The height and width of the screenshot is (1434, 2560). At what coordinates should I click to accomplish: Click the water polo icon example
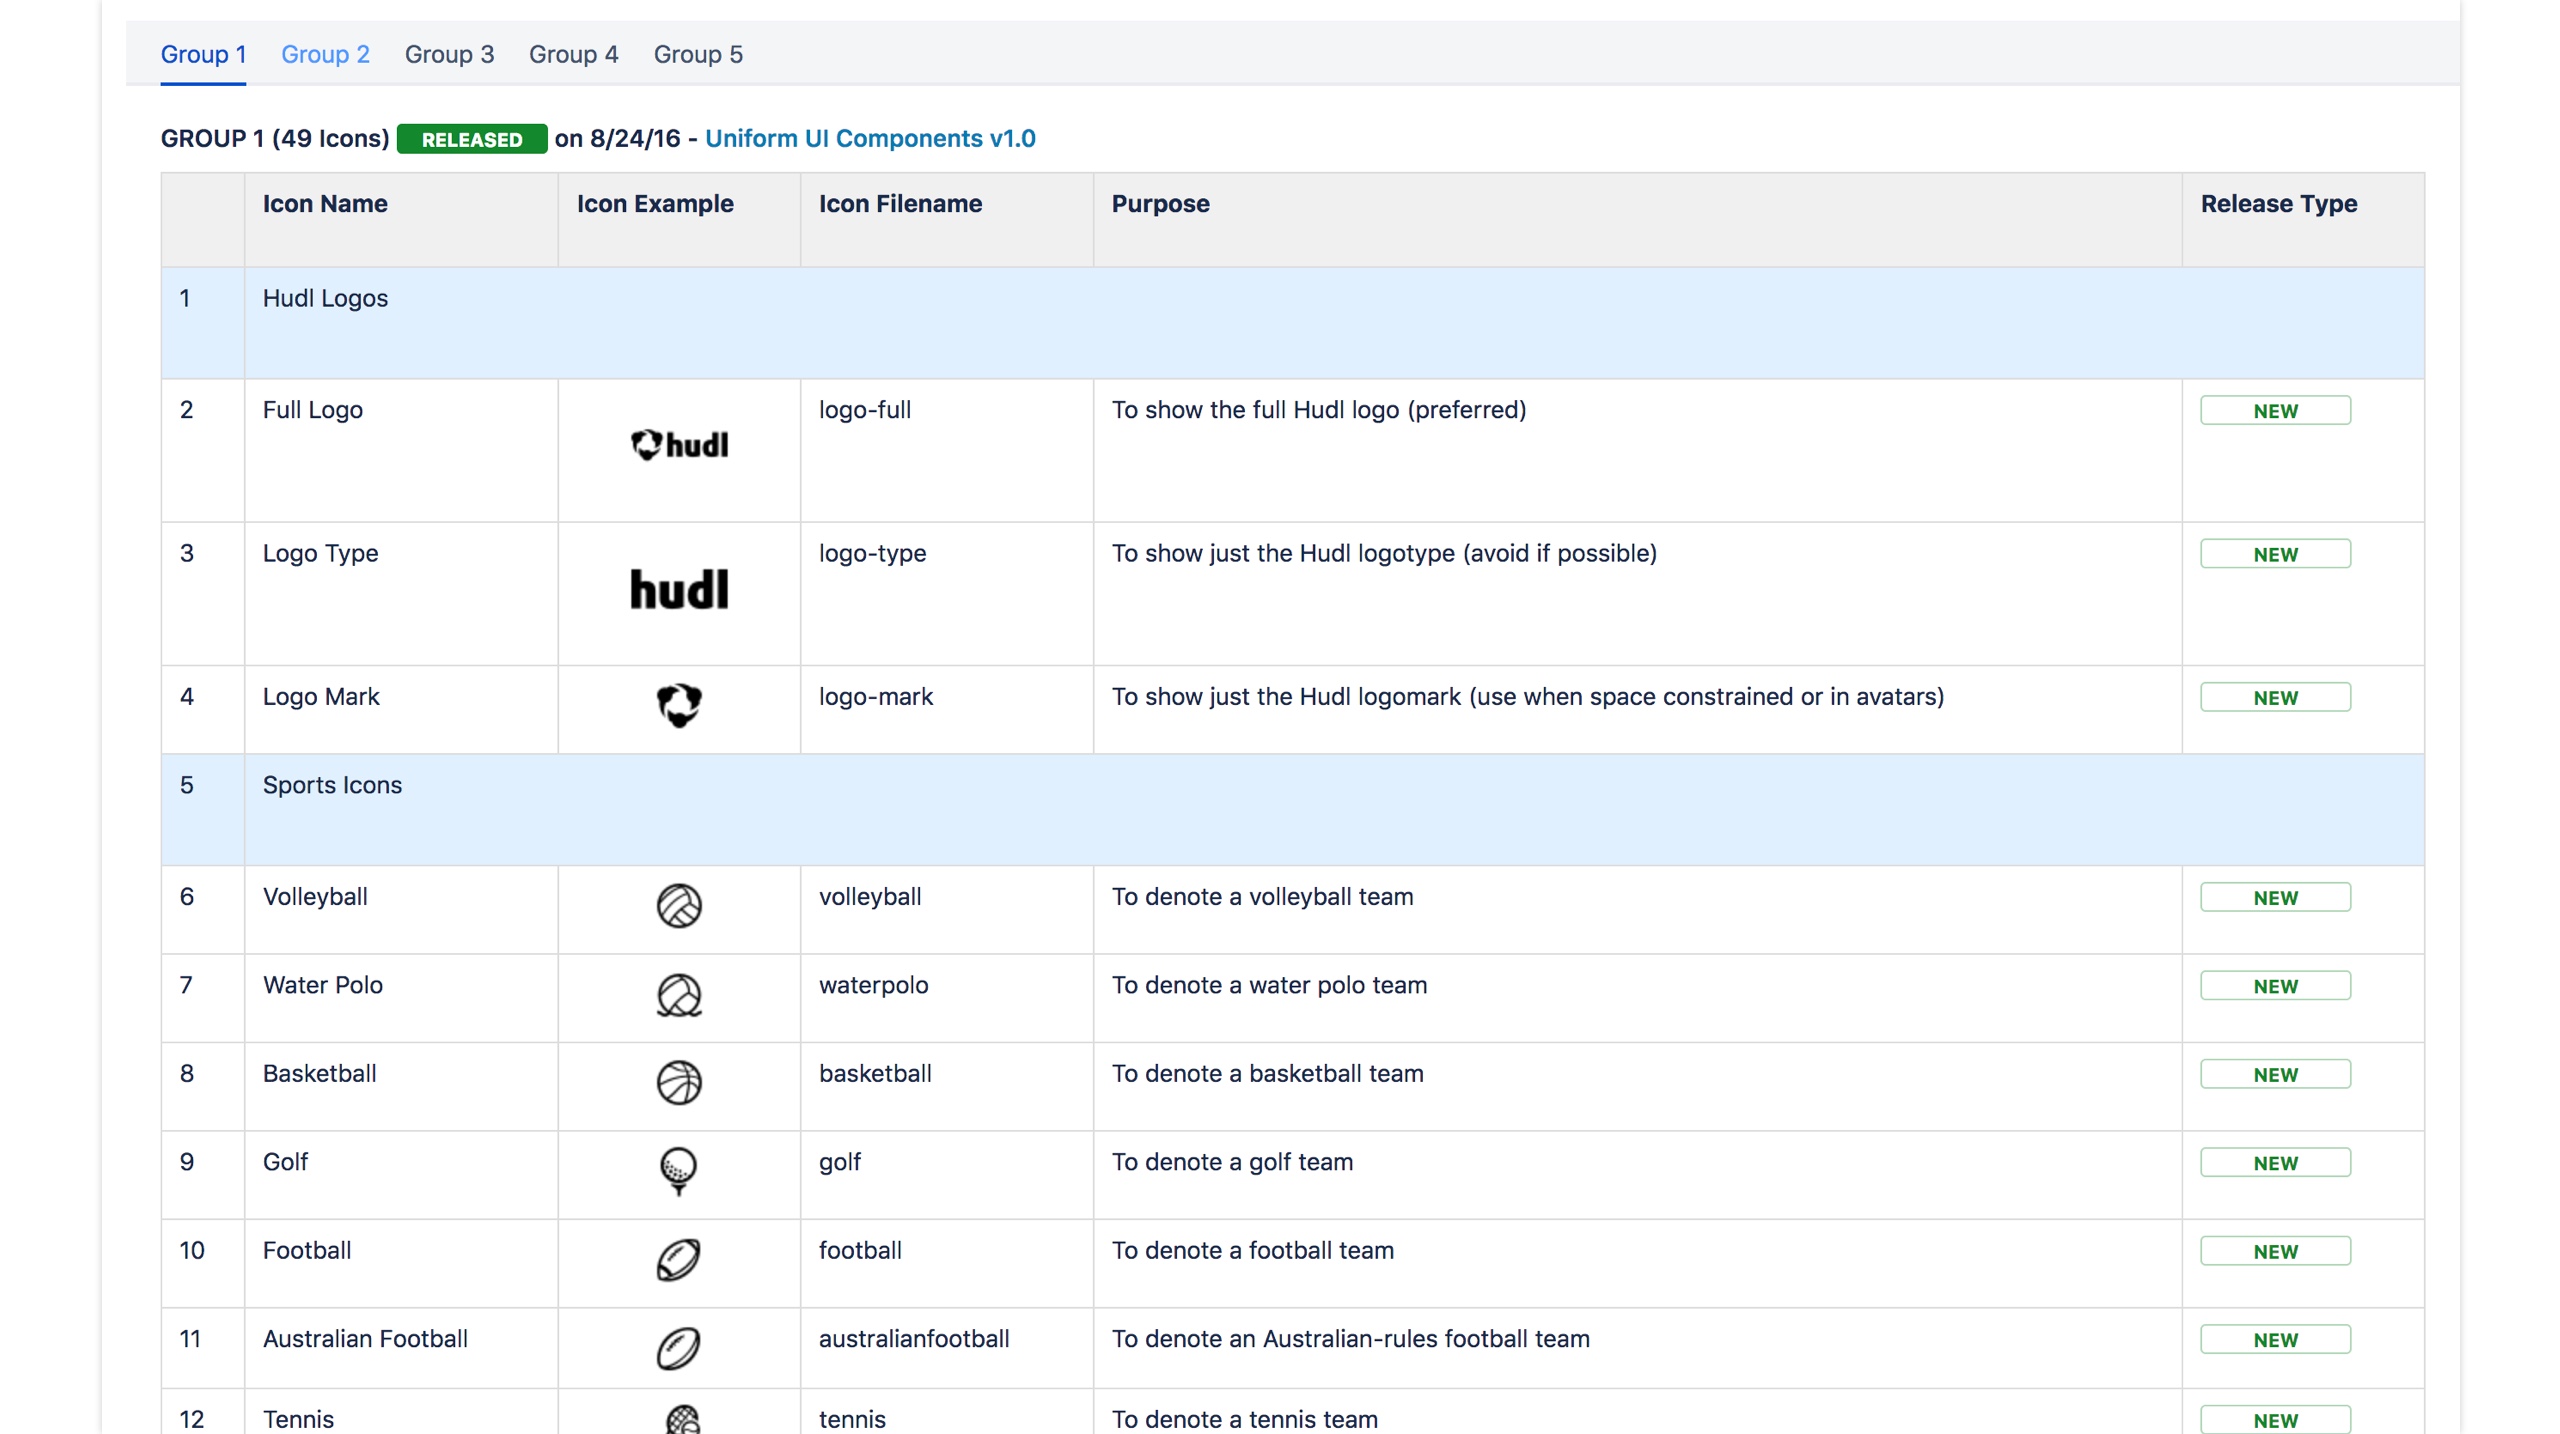(x=679, y=995)
